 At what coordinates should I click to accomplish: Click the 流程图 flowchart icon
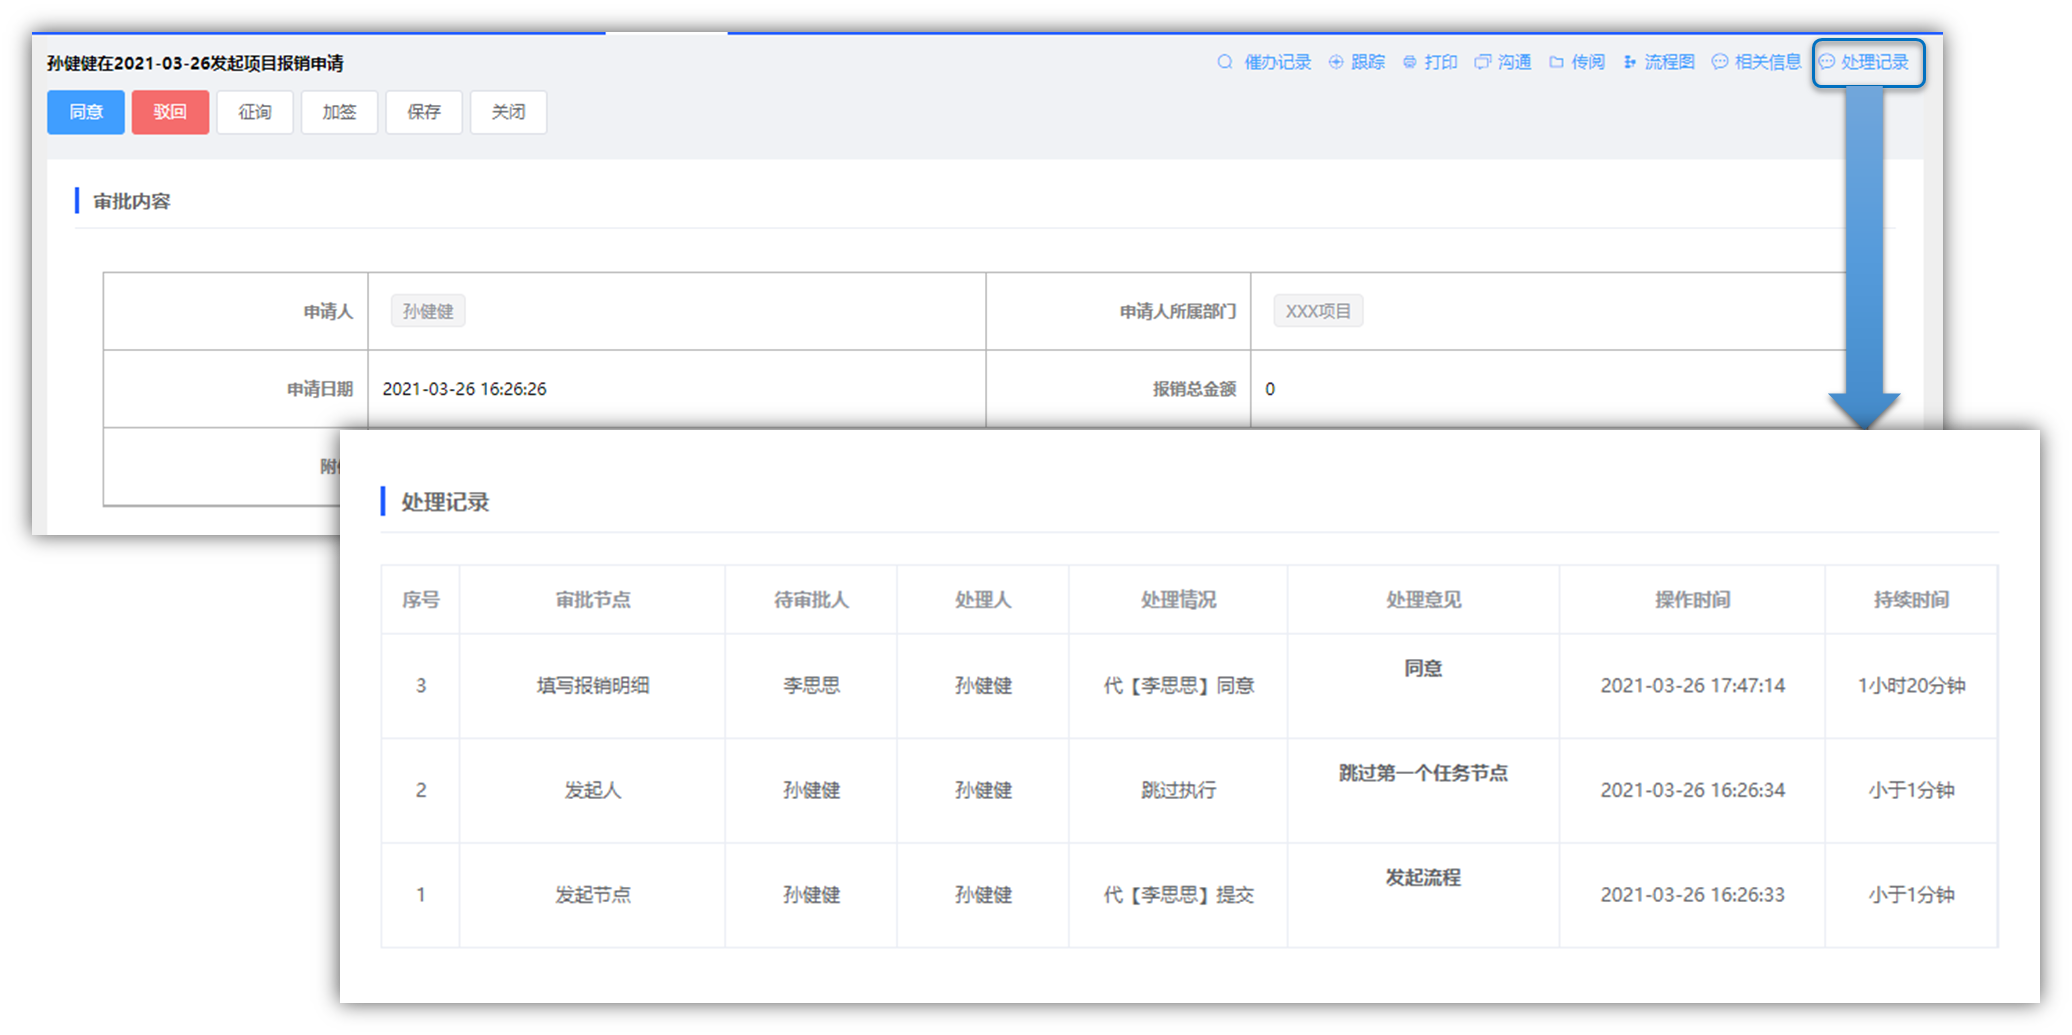tap(1630, 62)
